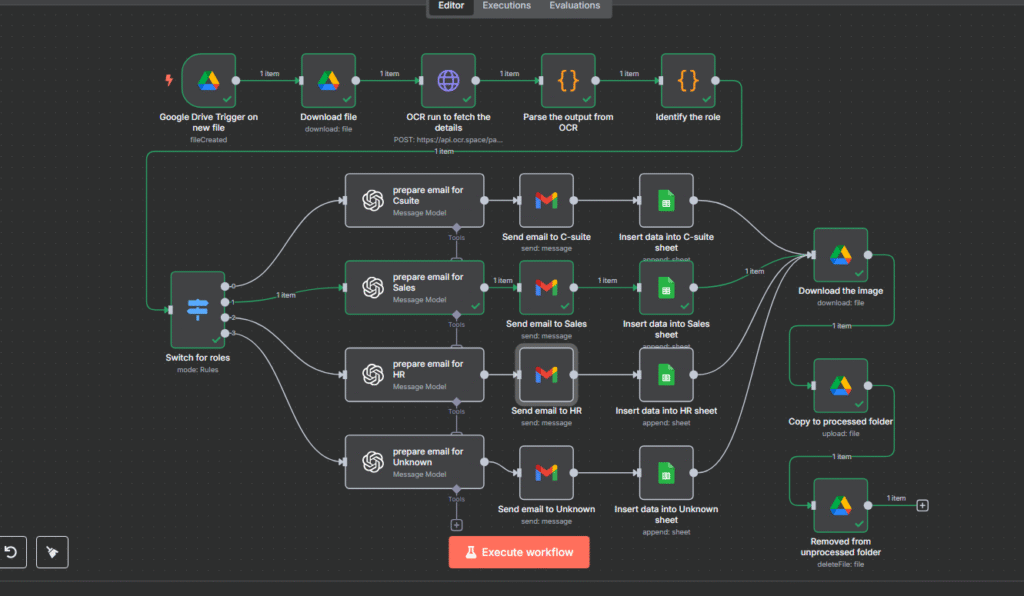Open the Send email to HR node
This screenshot has height=596, width=1024.
tap(546, 374)
